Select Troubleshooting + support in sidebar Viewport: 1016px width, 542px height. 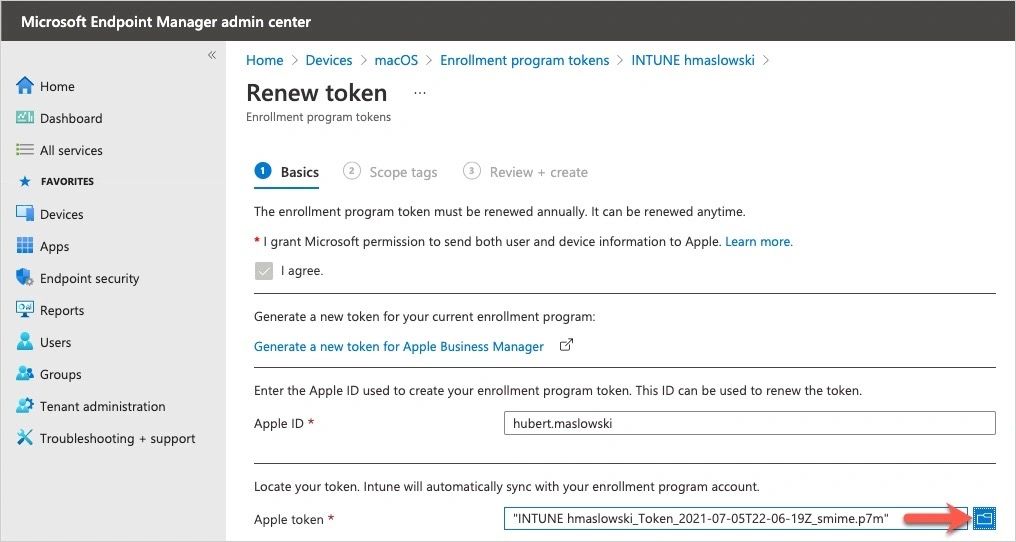pos(117,438)
